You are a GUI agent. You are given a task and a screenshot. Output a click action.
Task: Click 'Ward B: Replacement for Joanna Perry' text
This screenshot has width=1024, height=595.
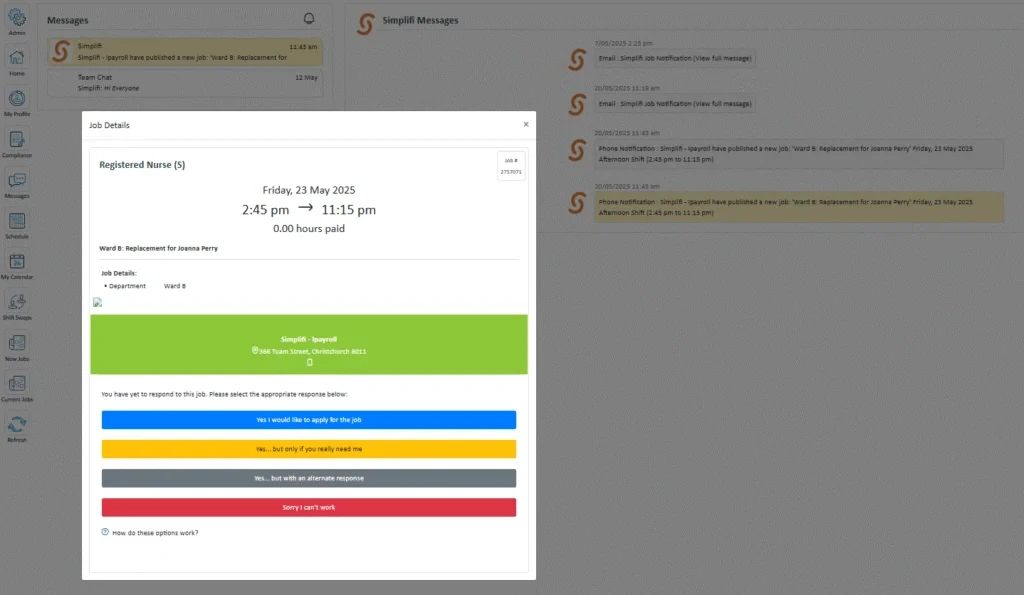click(159, 248)
